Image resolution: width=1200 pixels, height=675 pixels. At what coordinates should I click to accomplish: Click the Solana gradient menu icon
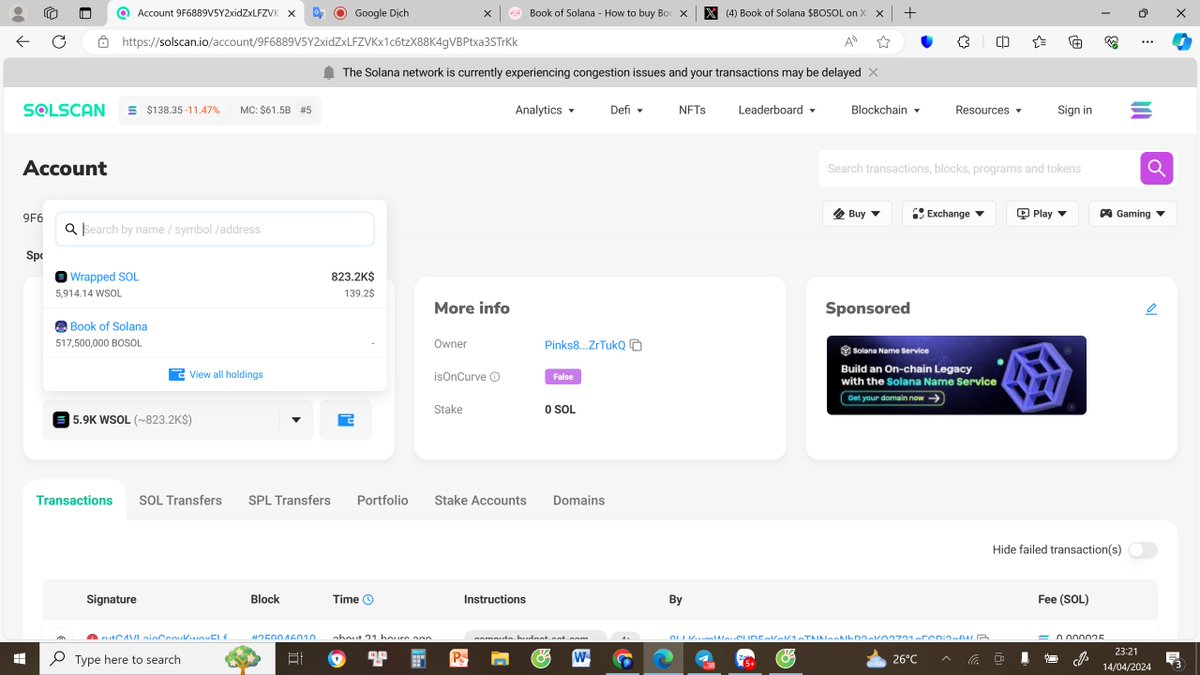[x=1141, y=110]
